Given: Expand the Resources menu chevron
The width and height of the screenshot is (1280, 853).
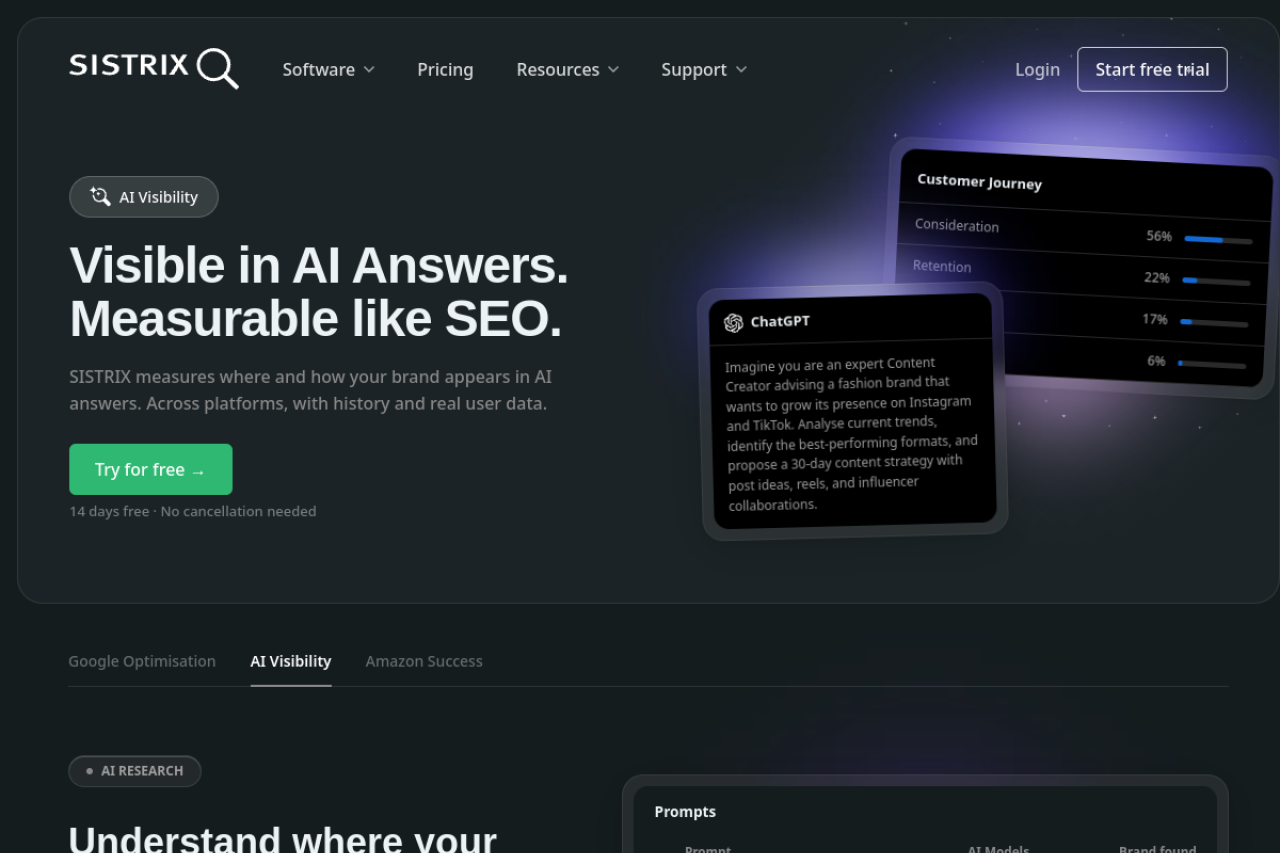Looking at the screenshot, I should point(613,69).
